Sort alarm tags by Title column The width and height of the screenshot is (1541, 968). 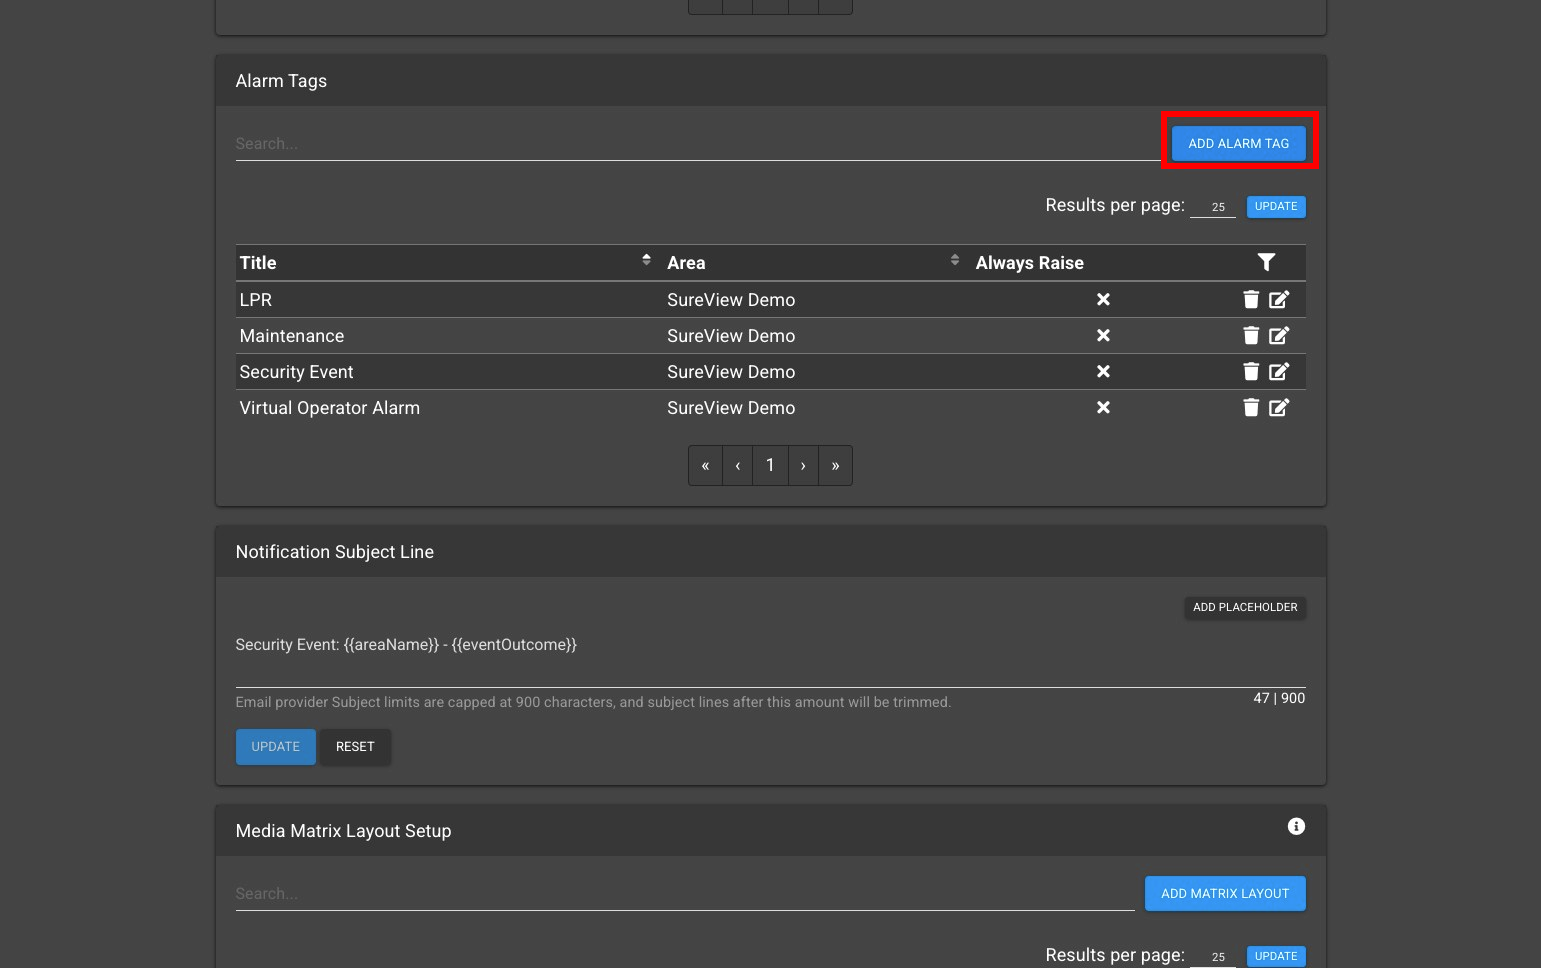pyautogui.click(x=646, y=261)
